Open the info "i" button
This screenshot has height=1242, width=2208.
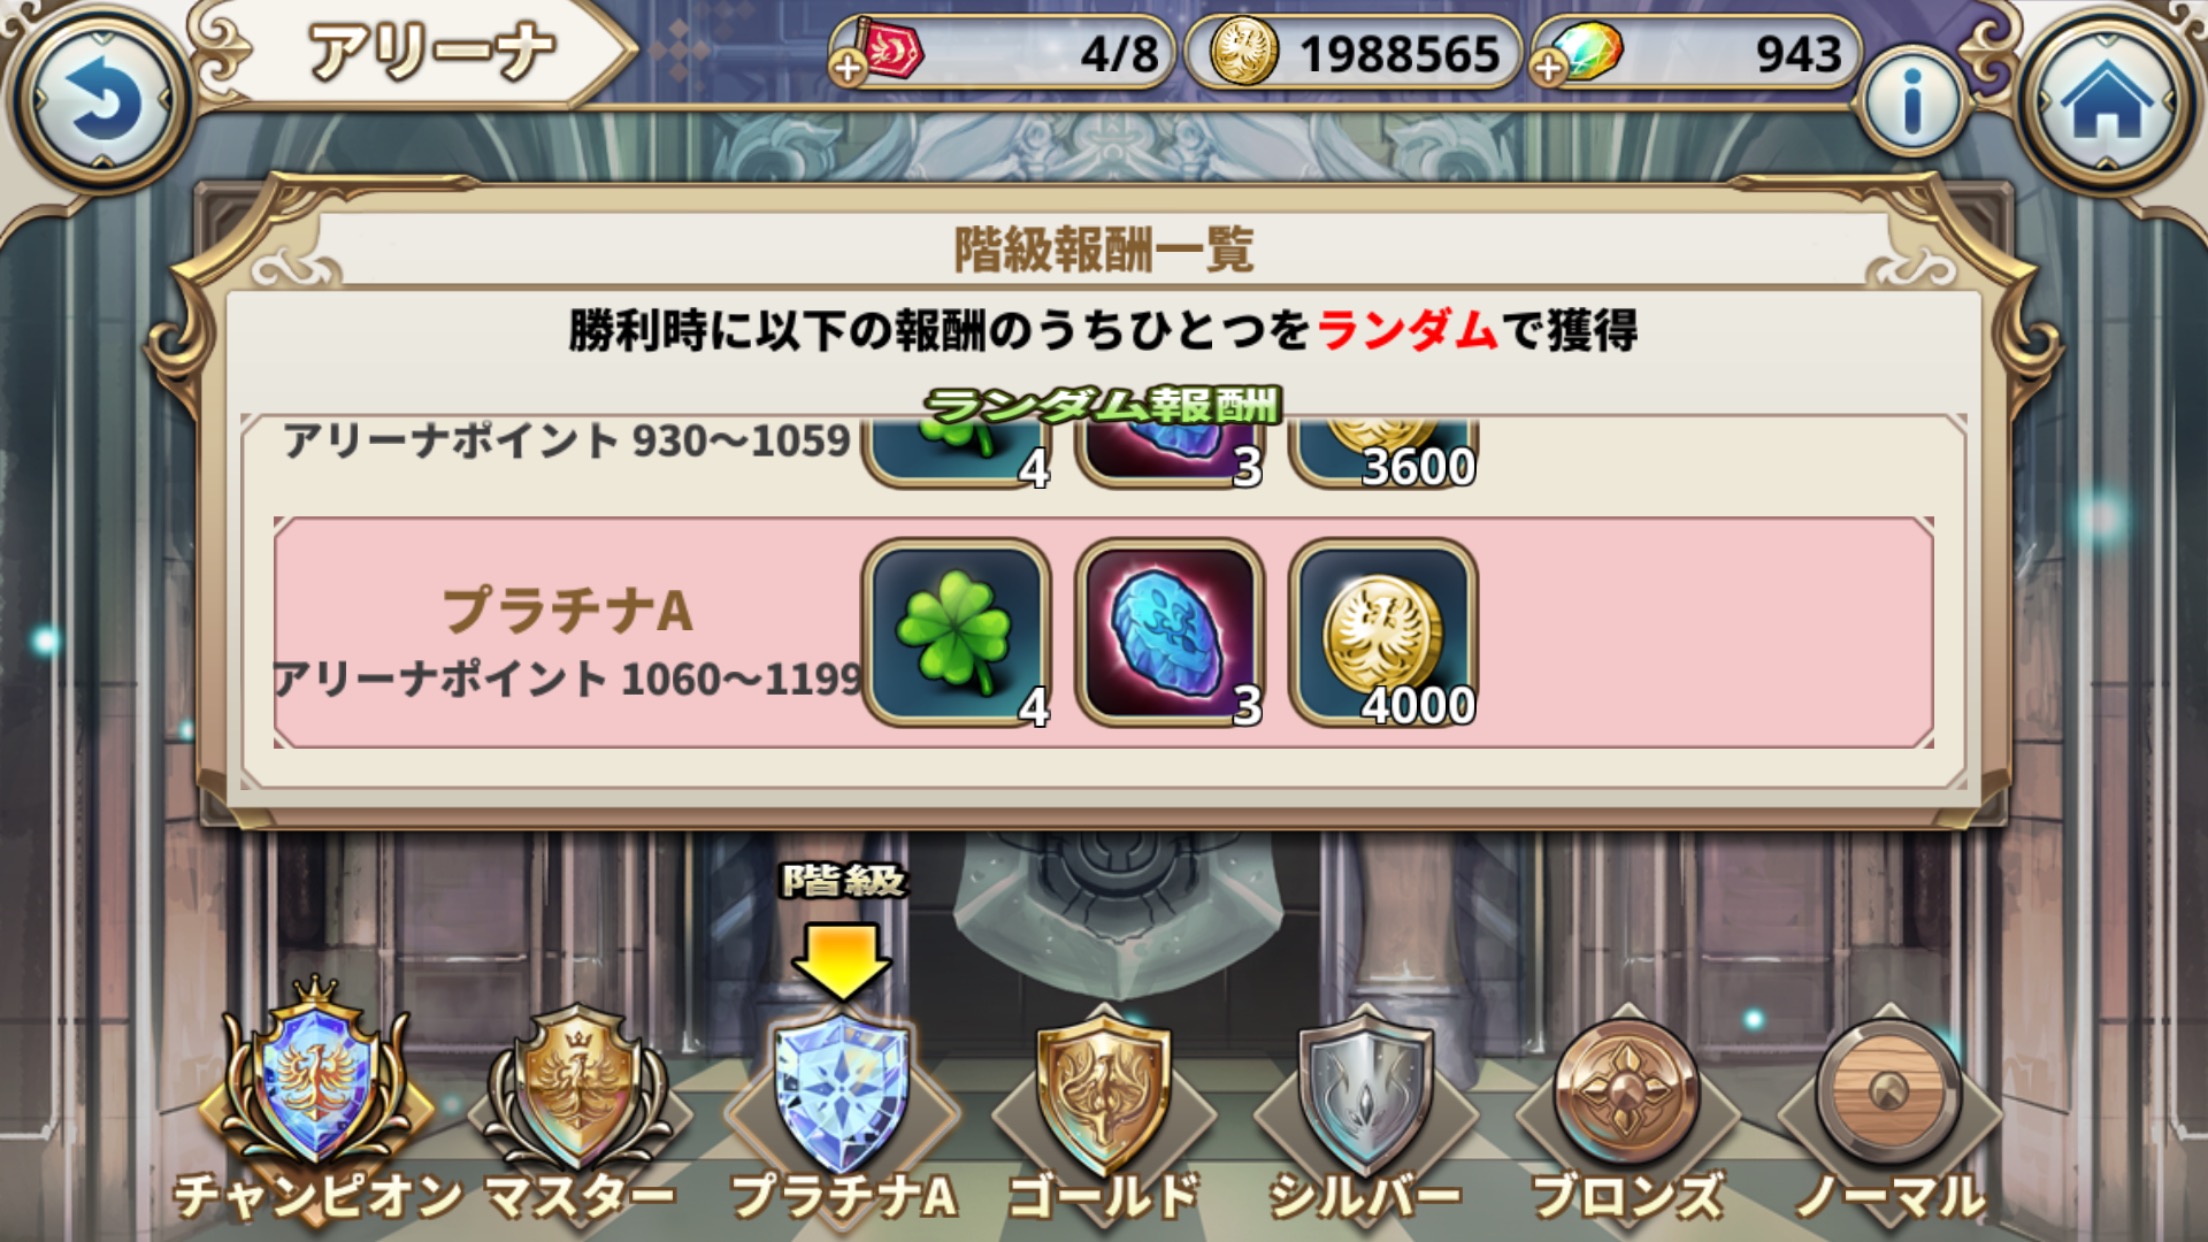(x=1911, y=101)
